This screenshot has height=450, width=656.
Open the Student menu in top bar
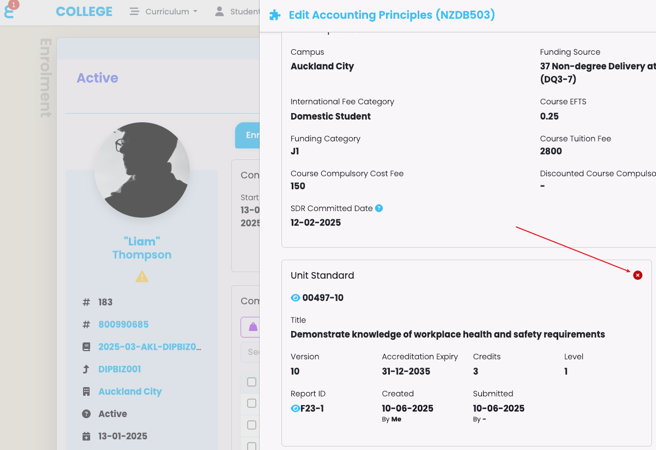(x=236, y=12)
